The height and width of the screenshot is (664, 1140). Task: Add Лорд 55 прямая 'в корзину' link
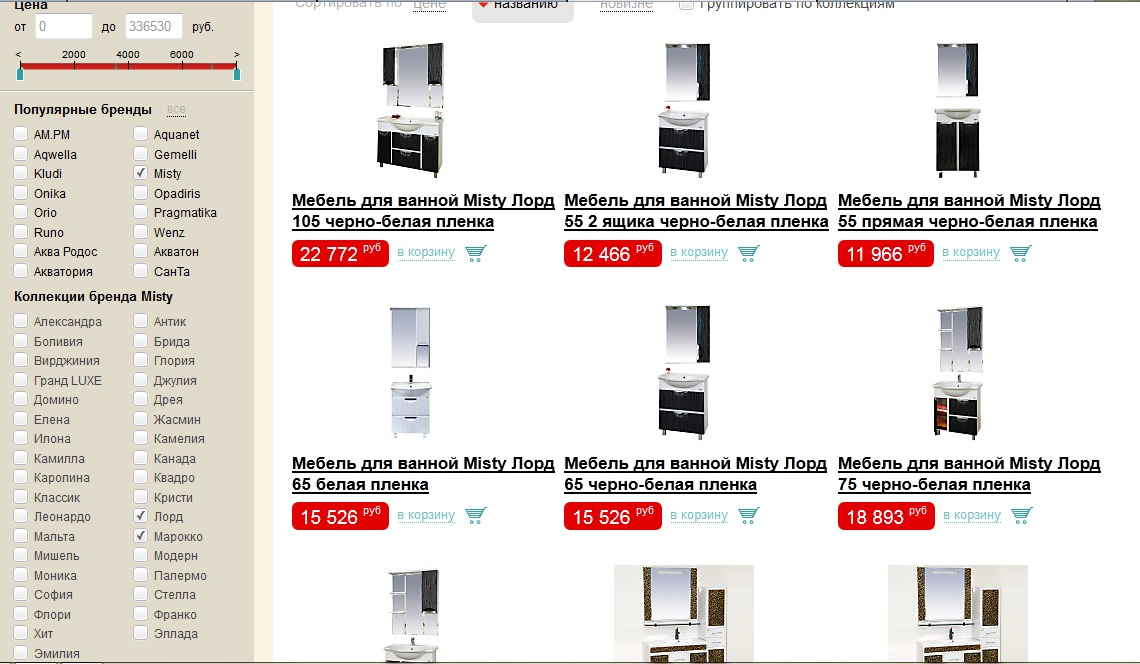click(971, 252)
